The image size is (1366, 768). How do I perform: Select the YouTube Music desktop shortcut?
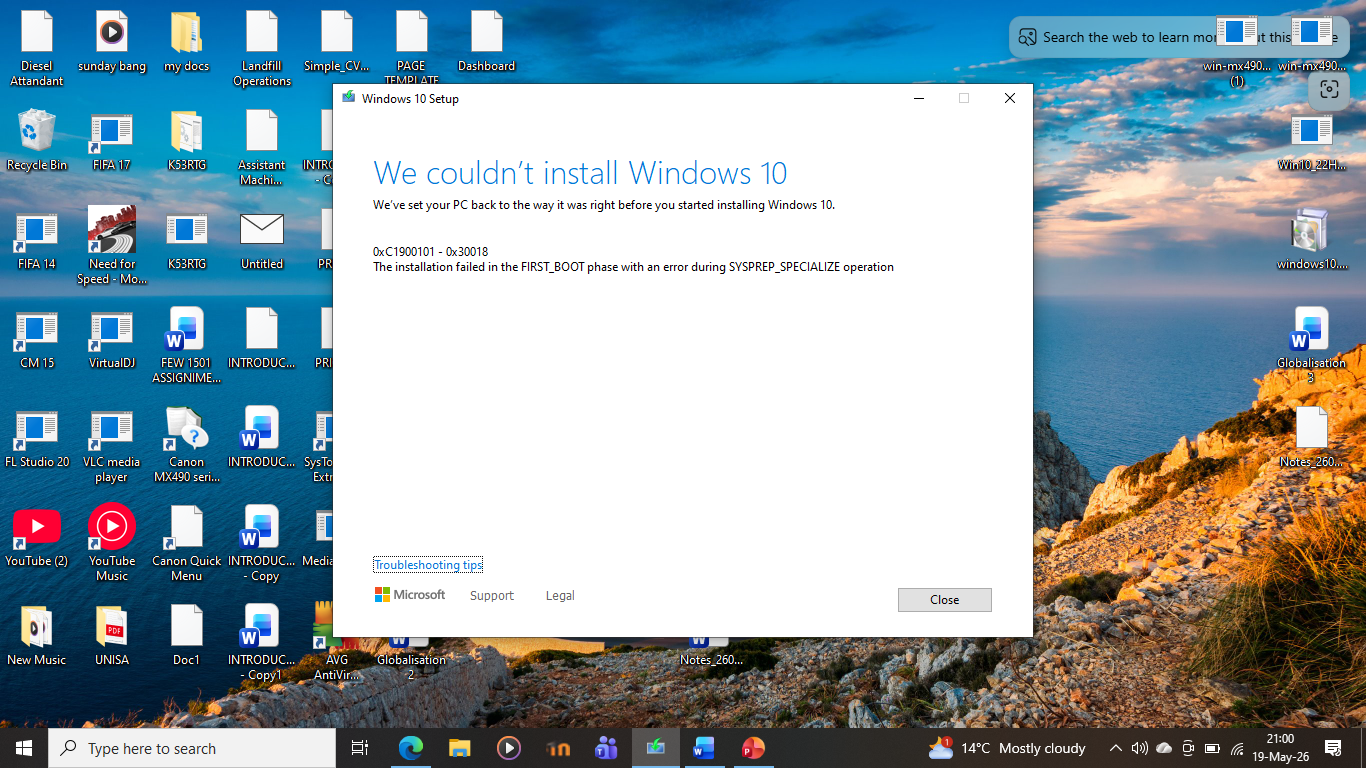click(111, 544)
